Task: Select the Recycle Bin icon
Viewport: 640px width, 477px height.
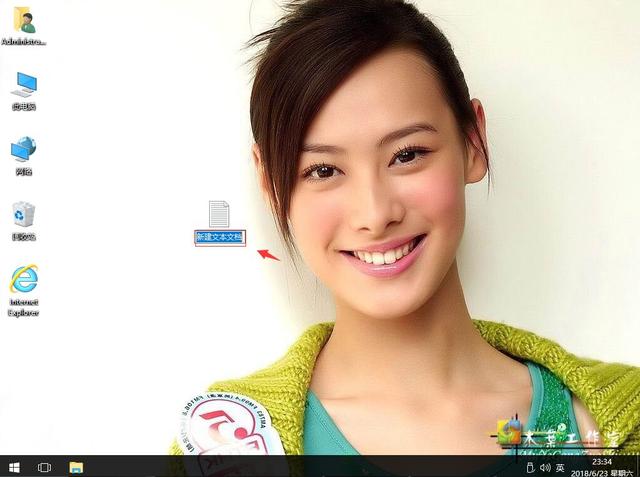Action: point(24,214)
